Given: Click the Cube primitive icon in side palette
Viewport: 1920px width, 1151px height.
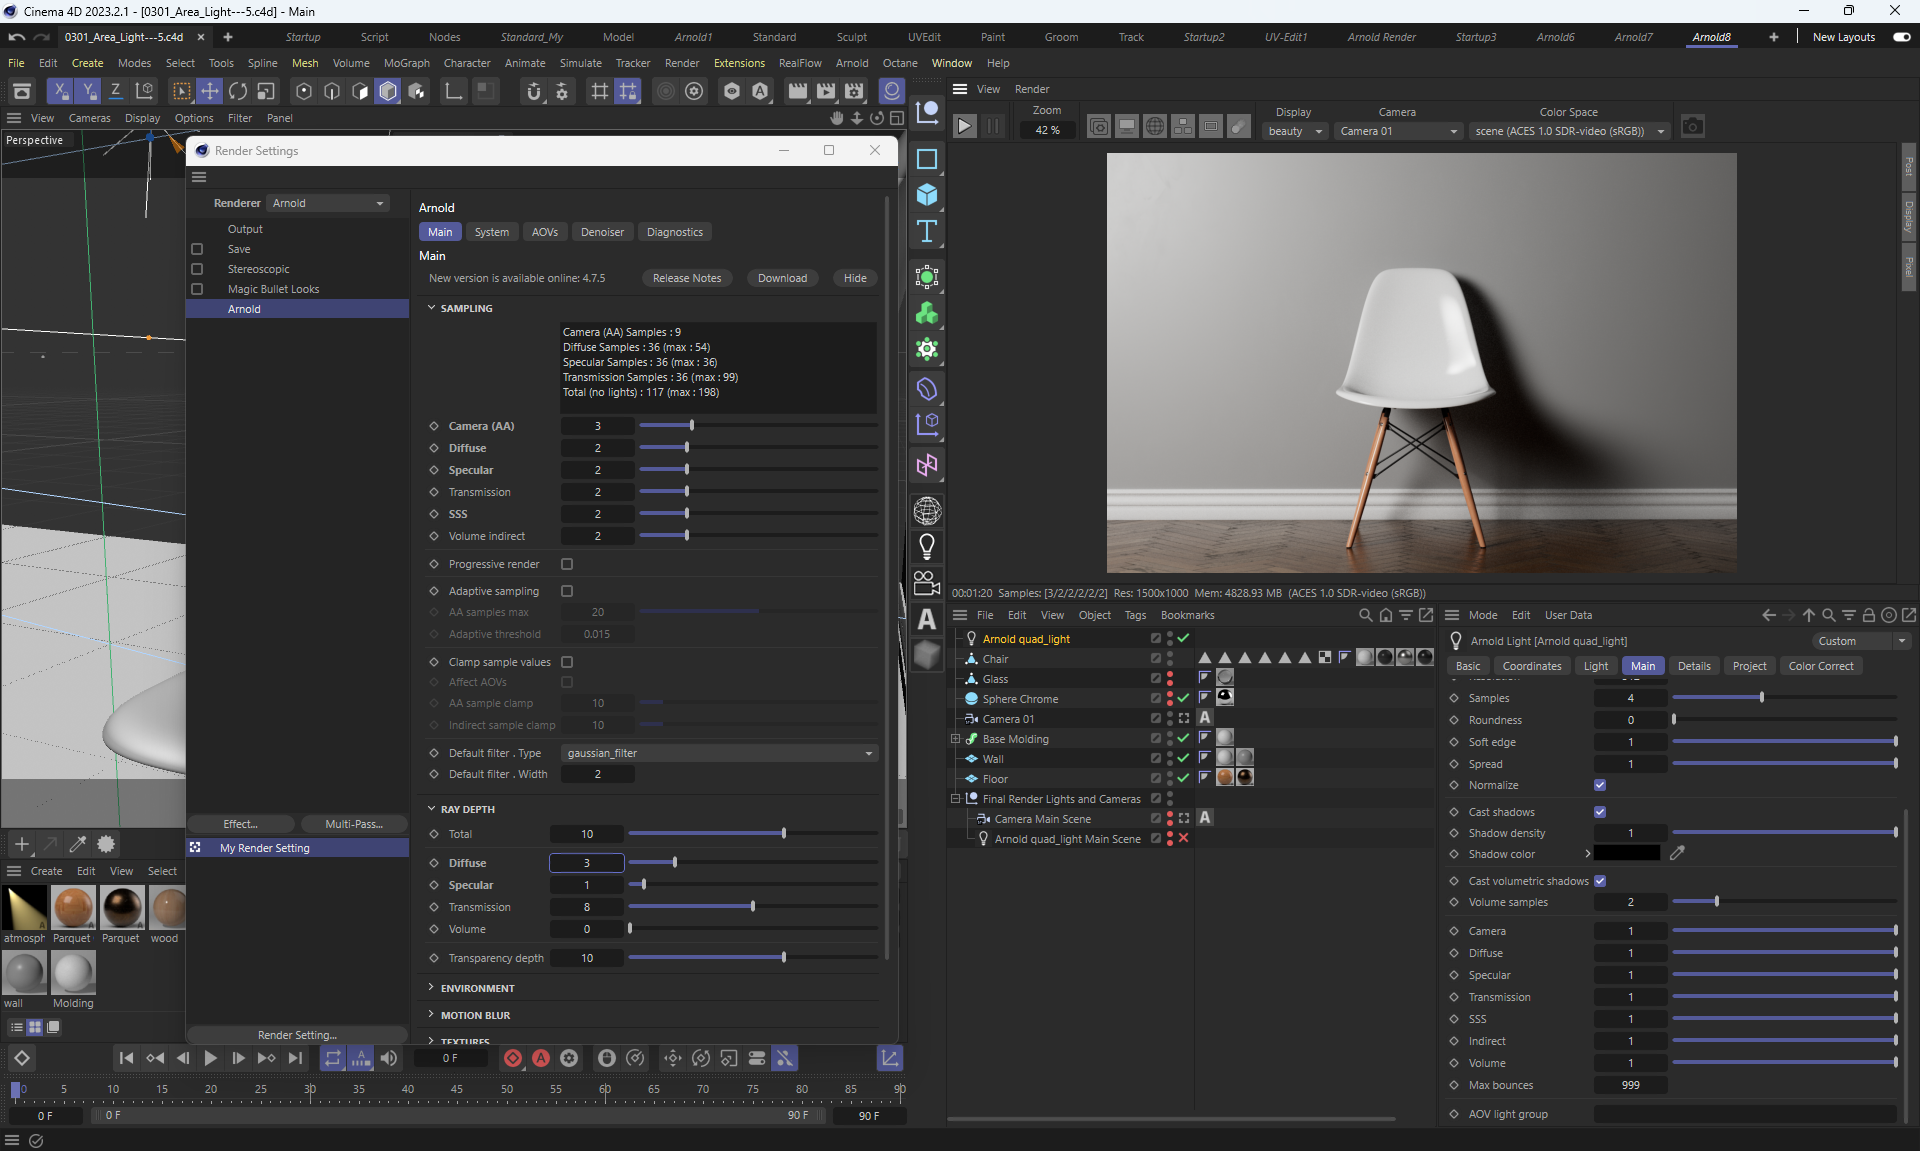Looking at the screenshot, I should 927,194.
